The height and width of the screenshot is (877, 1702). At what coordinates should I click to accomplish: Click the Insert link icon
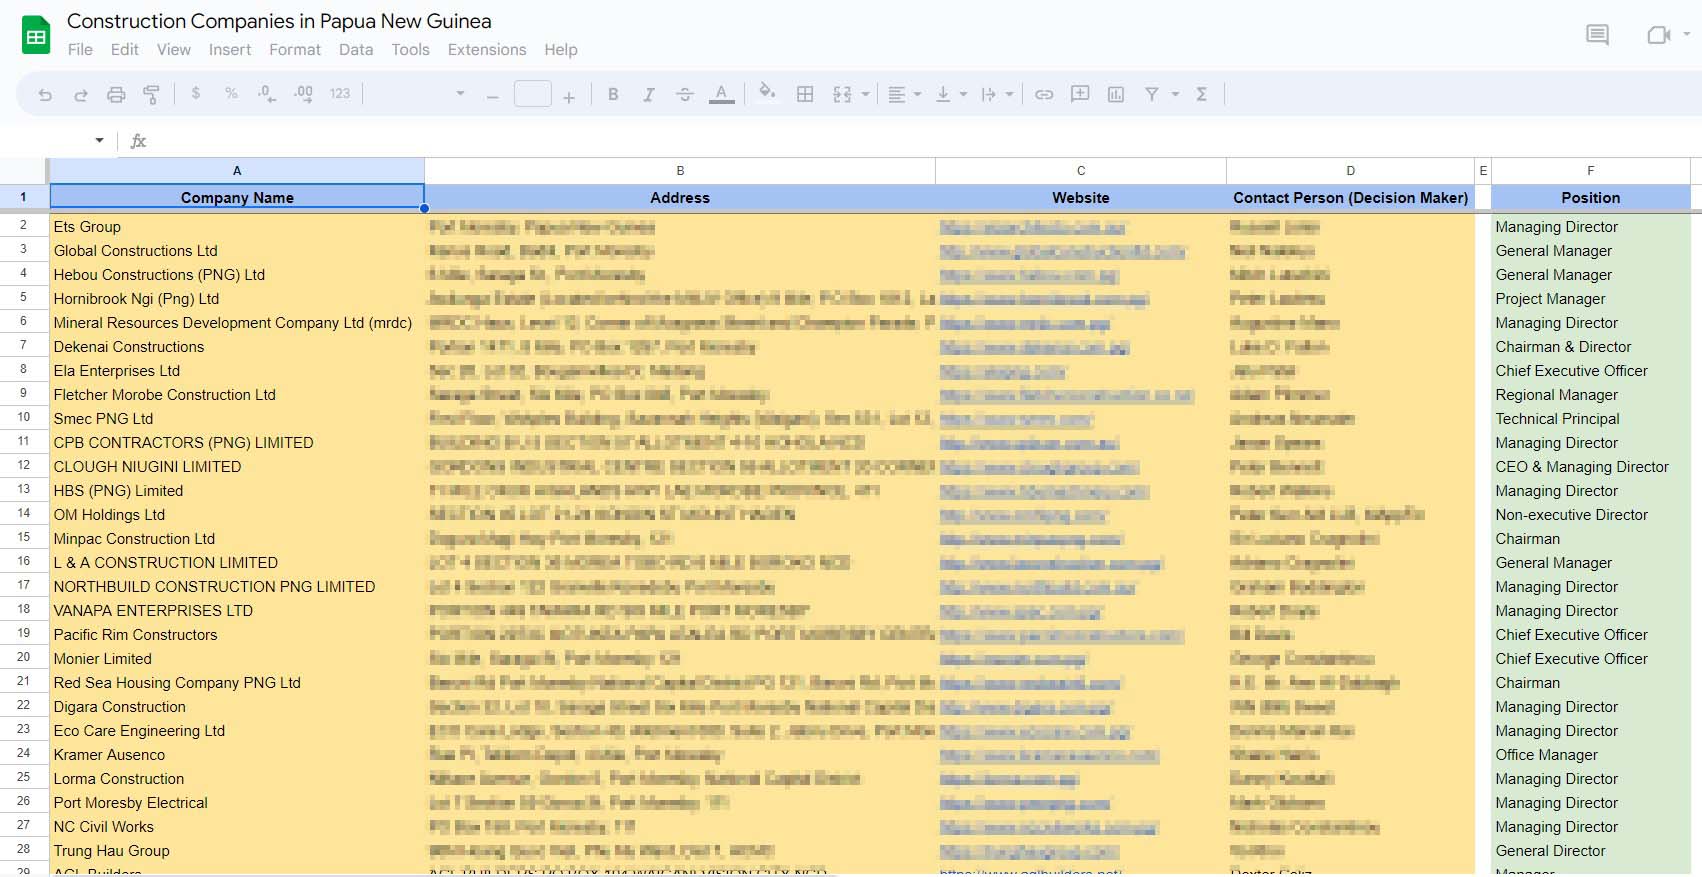click(1044, 94)
